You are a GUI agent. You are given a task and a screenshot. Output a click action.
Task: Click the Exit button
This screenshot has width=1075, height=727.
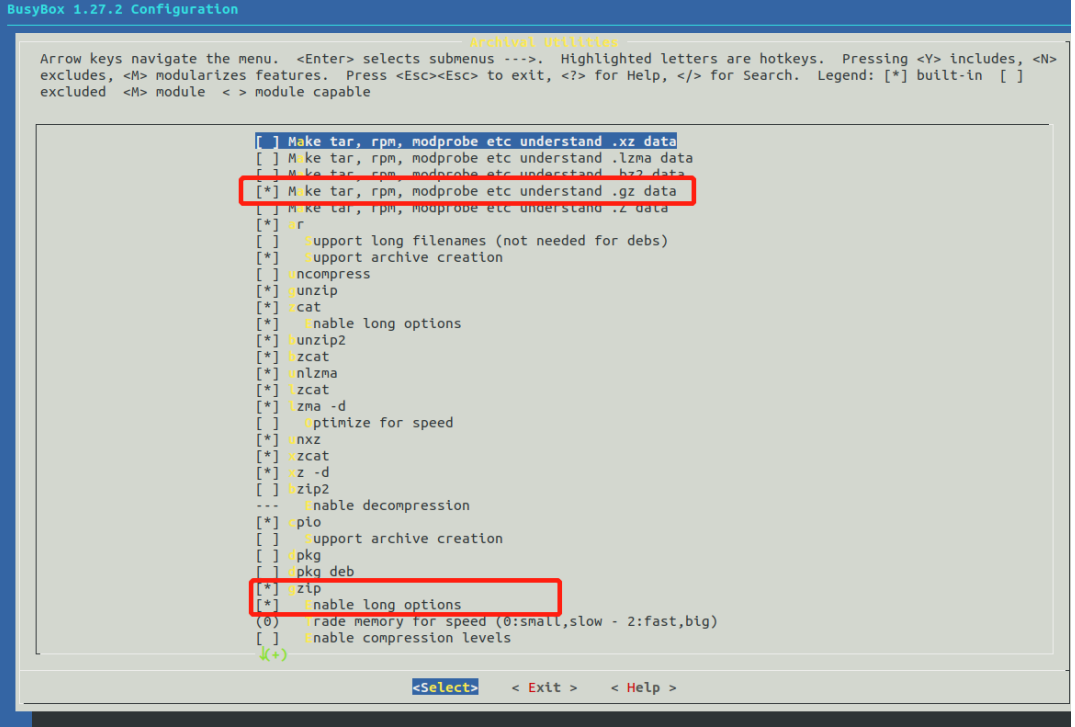(544, 687)
